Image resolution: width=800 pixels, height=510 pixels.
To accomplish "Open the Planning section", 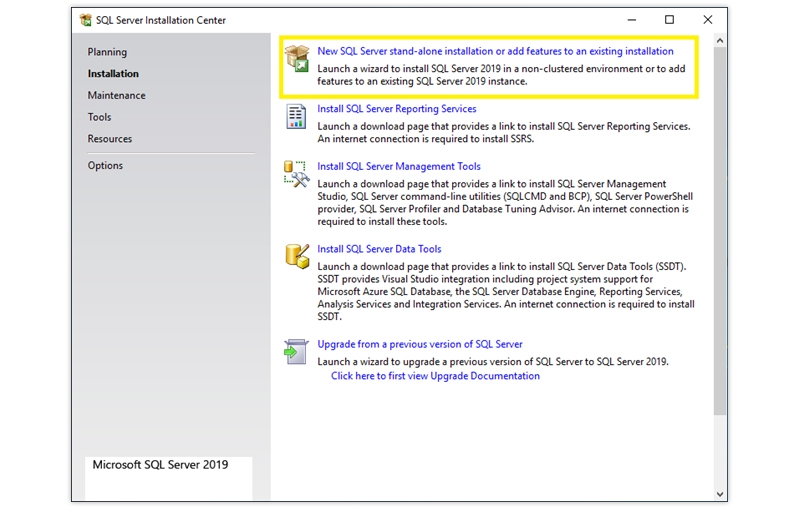I will [107, 52].
